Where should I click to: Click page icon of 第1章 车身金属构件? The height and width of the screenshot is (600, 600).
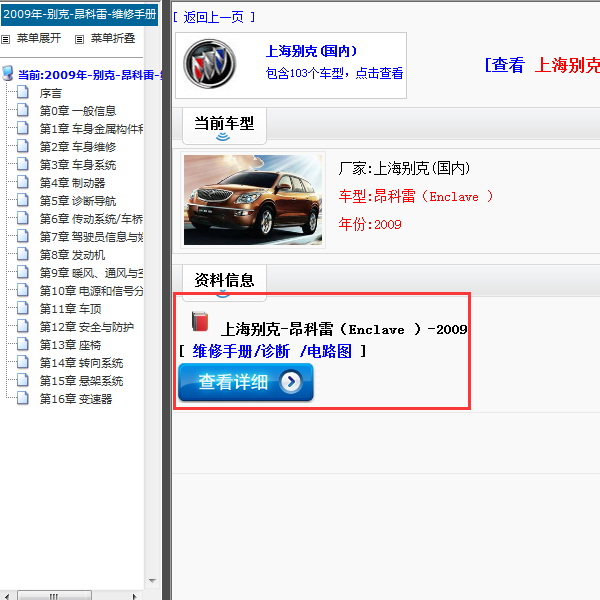pyautogui.click(x=23, y=128)
